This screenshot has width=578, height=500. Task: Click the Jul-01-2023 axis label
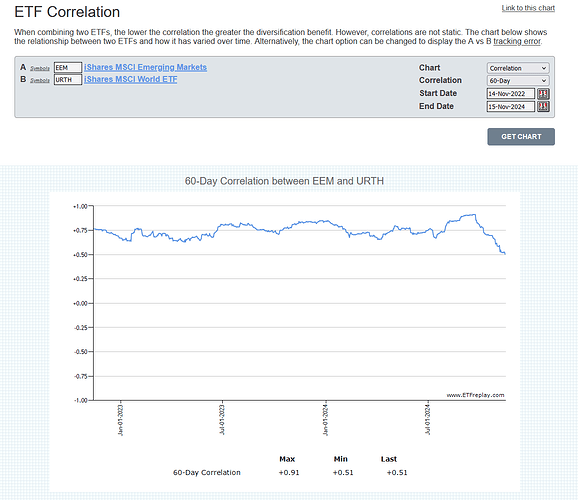(222, 420)
